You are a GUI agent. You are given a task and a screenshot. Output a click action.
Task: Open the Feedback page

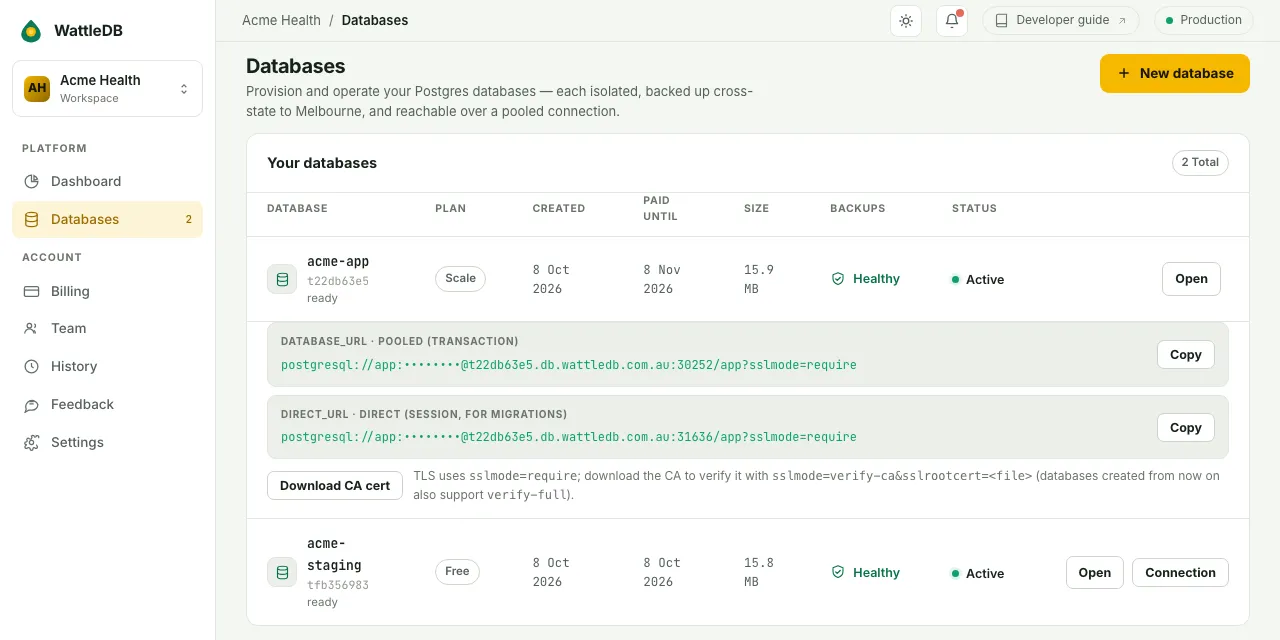click(107, 404)
